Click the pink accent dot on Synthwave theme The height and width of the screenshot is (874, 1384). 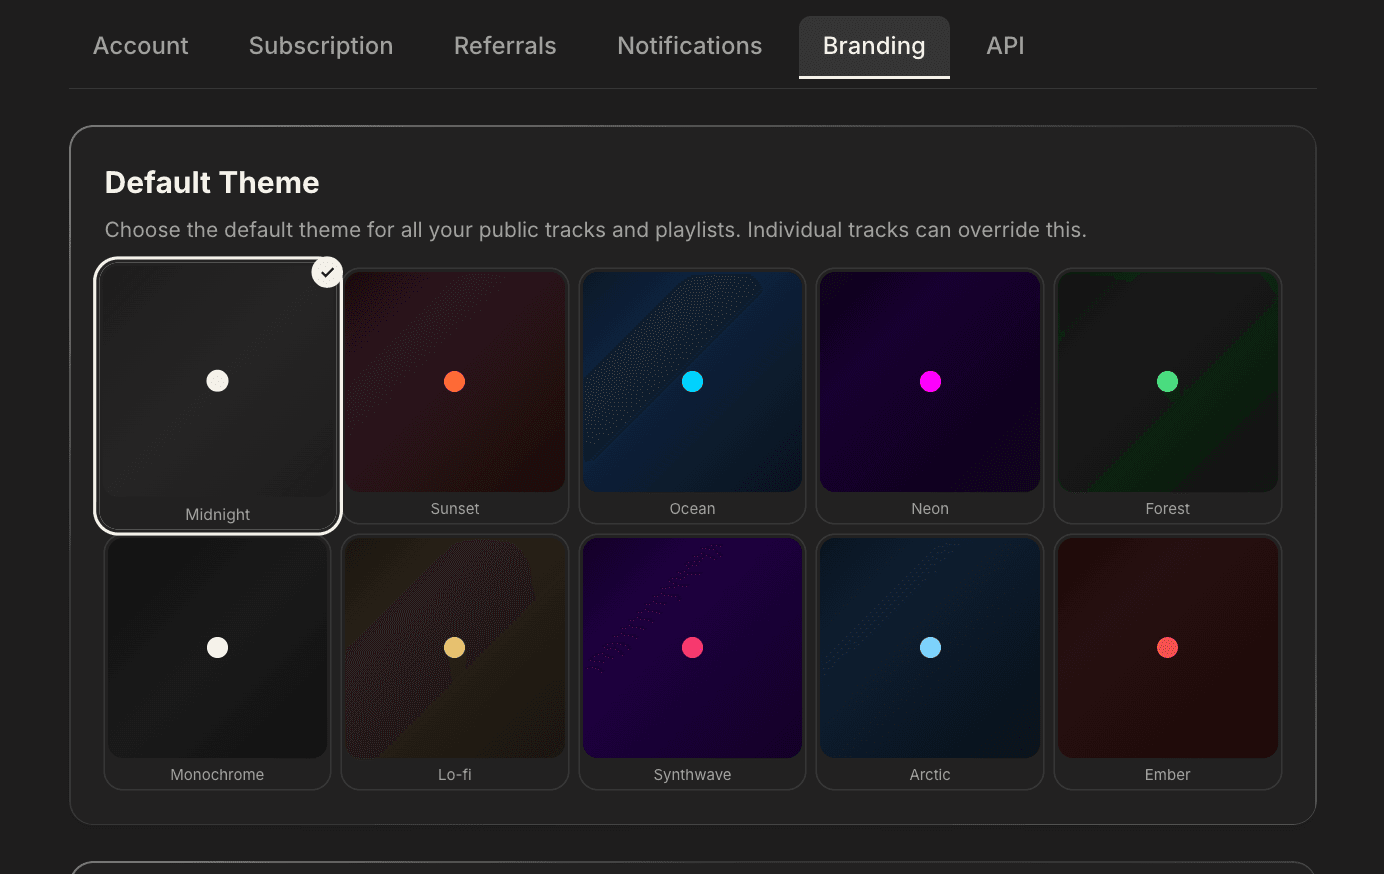(x=692, y=647)
